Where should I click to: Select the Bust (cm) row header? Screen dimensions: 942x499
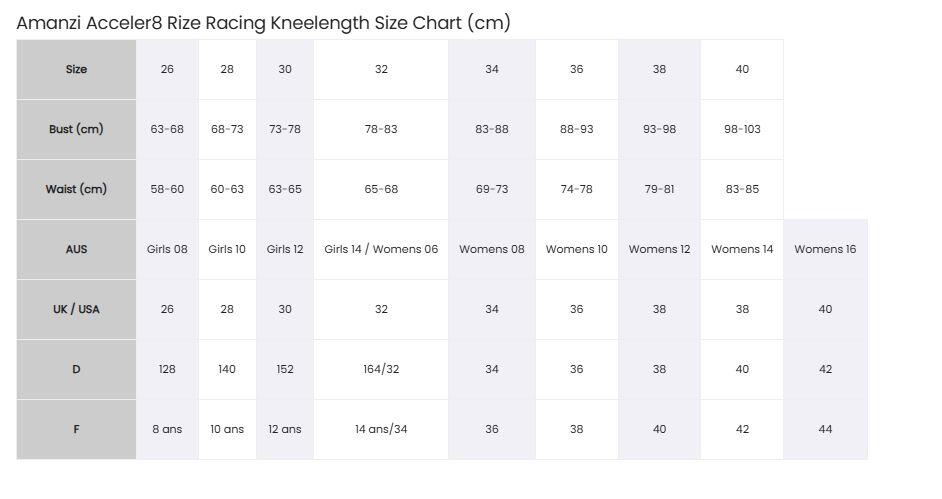point(76,130)
